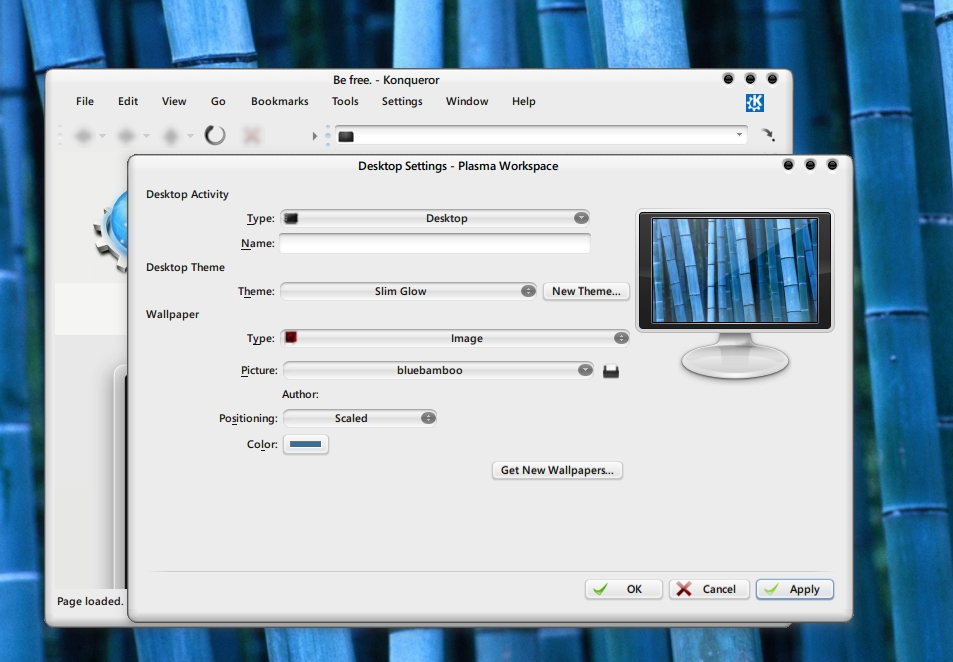This screenshot has width=953, height=662.
Task: Open the Go menu in Konqueror
Action: 218,102
